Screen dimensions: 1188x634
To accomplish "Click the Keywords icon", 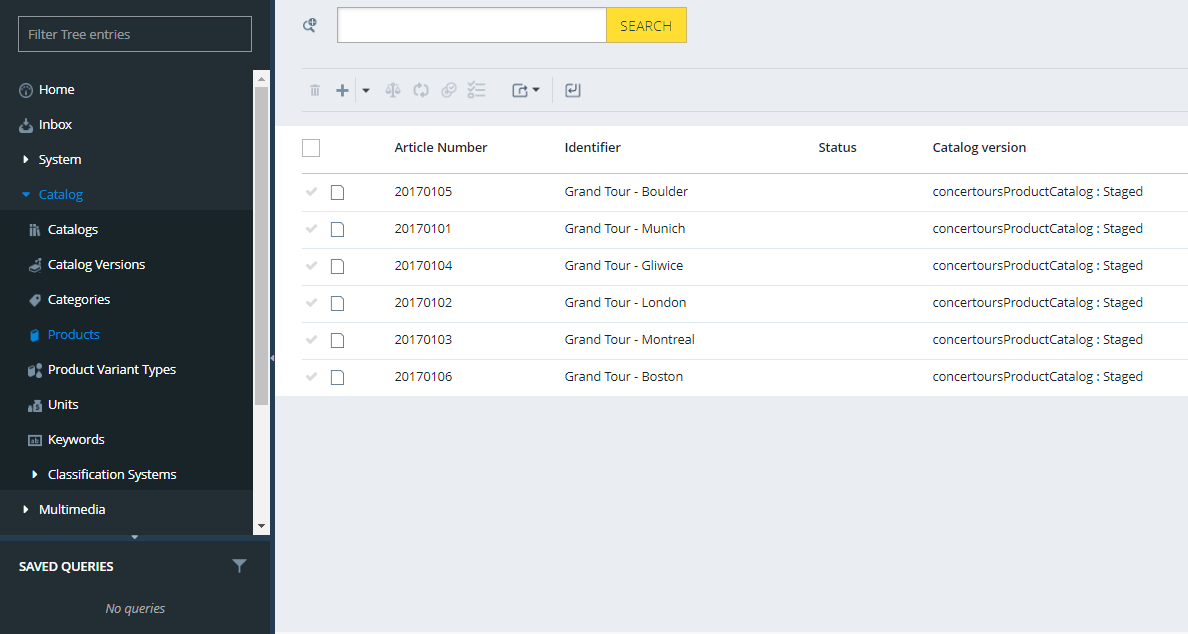I will pyautogui.click(x=35, y=440).
